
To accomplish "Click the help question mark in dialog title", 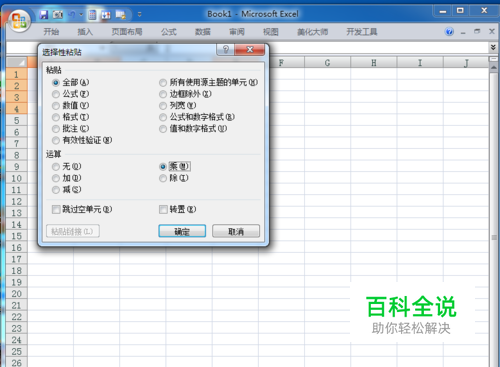I will [x=225, y=50].
